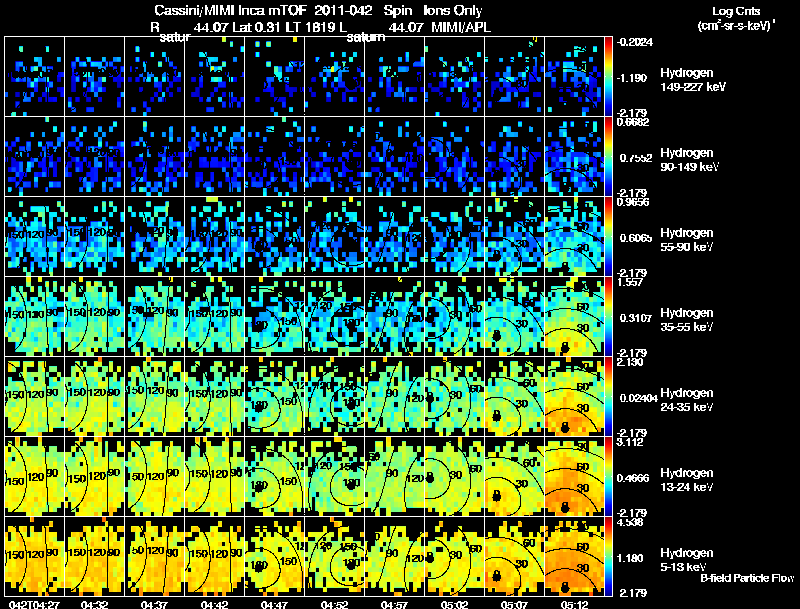800x609 pixels.
Task: Click the '04:32' time label
Action: [94, 604]
